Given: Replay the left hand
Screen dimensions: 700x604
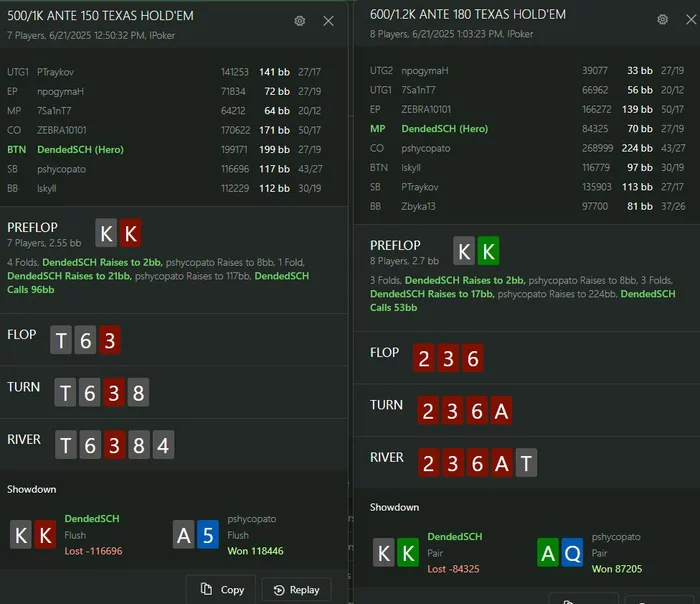Looking at the screenshot, I should [296, 590].
